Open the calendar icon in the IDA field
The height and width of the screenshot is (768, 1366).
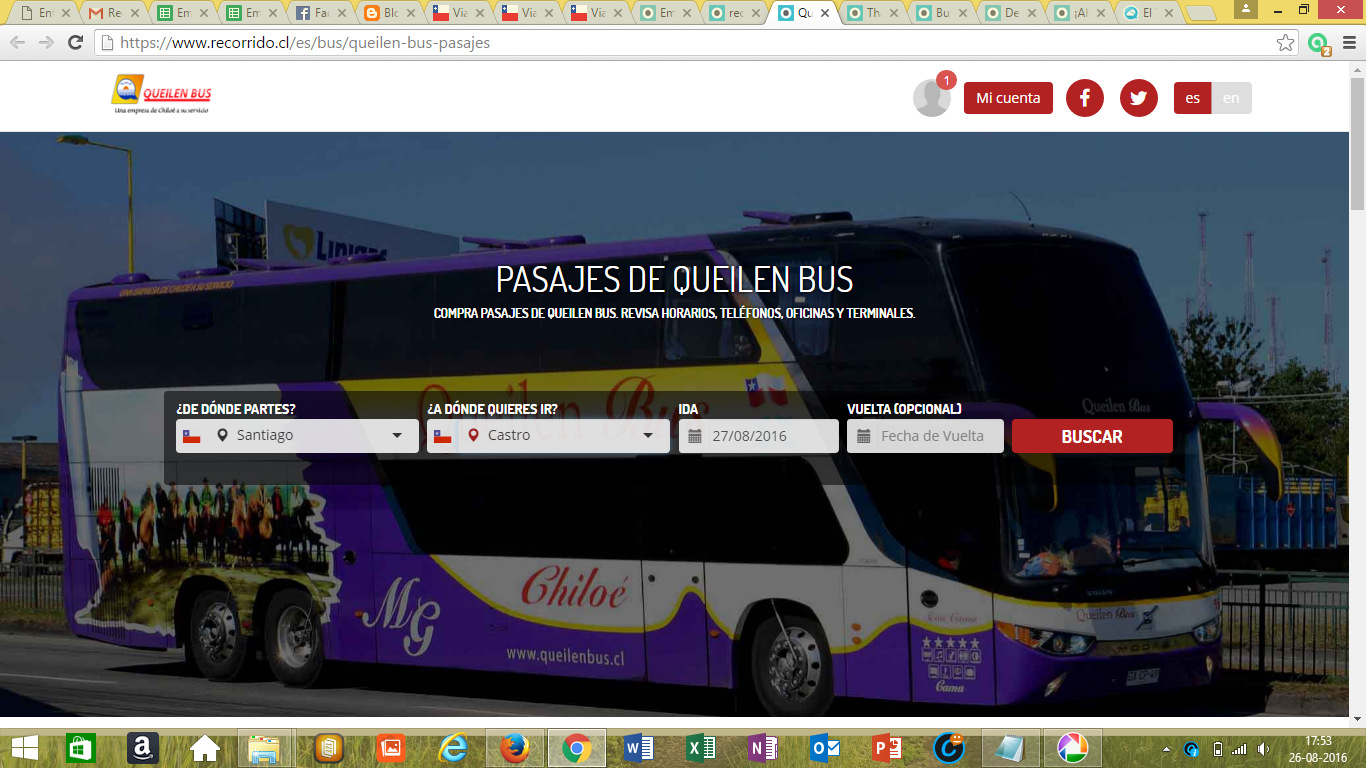pos(697,435)
